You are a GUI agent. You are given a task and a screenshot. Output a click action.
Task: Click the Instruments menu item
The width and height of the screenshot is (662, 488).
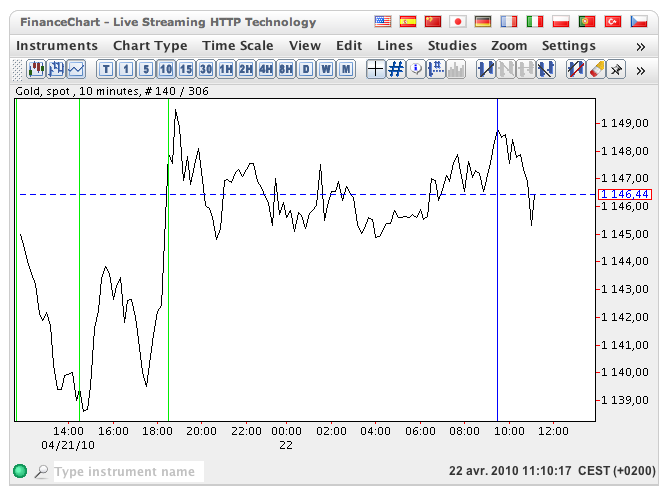pos(57,46)
